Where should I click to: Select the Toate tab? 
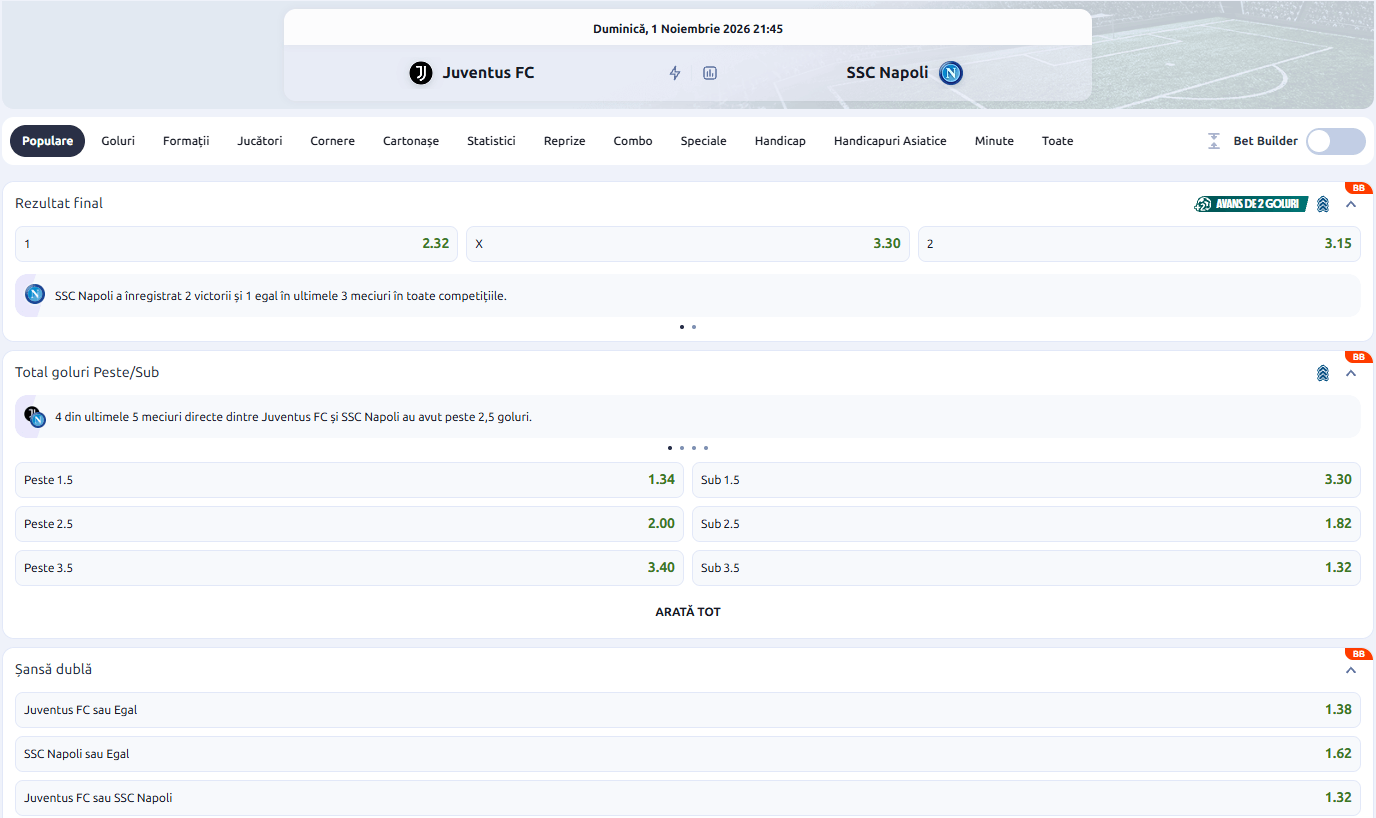point(1057,141)
